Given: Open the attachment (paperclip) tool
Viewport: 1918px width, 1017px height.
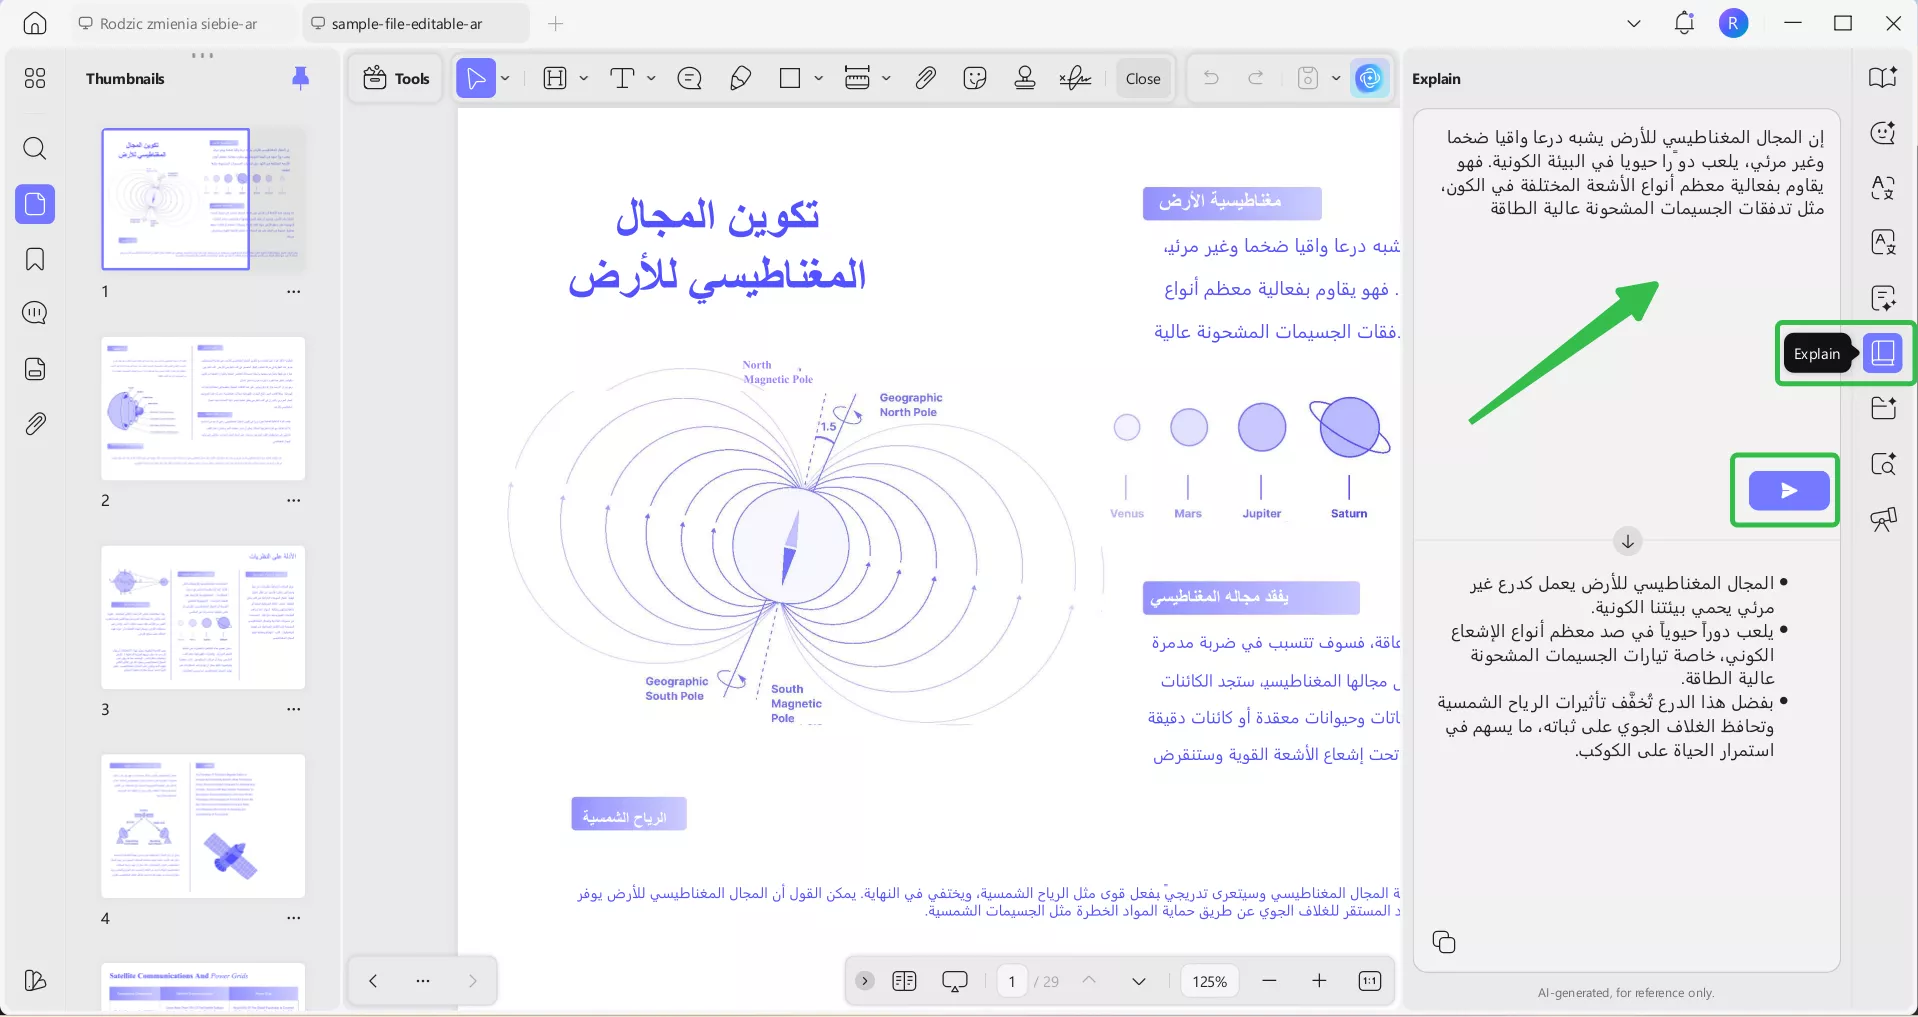Looking at the screenshot, I should [x=925, y=78].
